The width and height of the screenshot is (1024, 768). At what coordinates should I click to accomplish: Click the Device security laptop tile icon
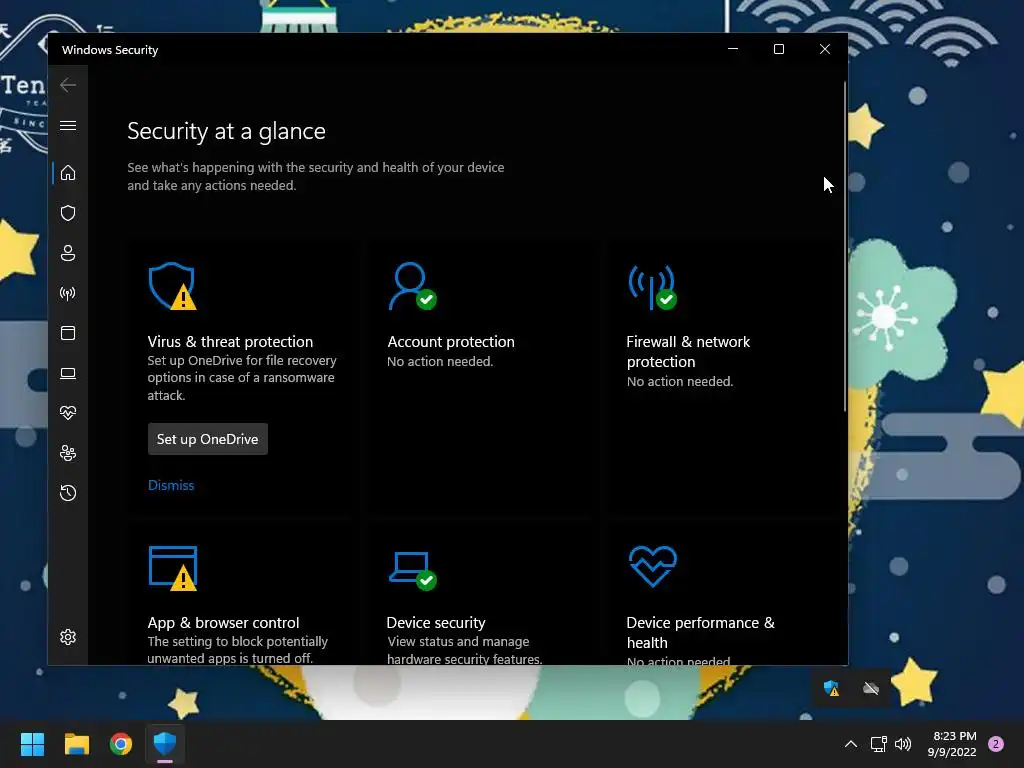(412, 570)
